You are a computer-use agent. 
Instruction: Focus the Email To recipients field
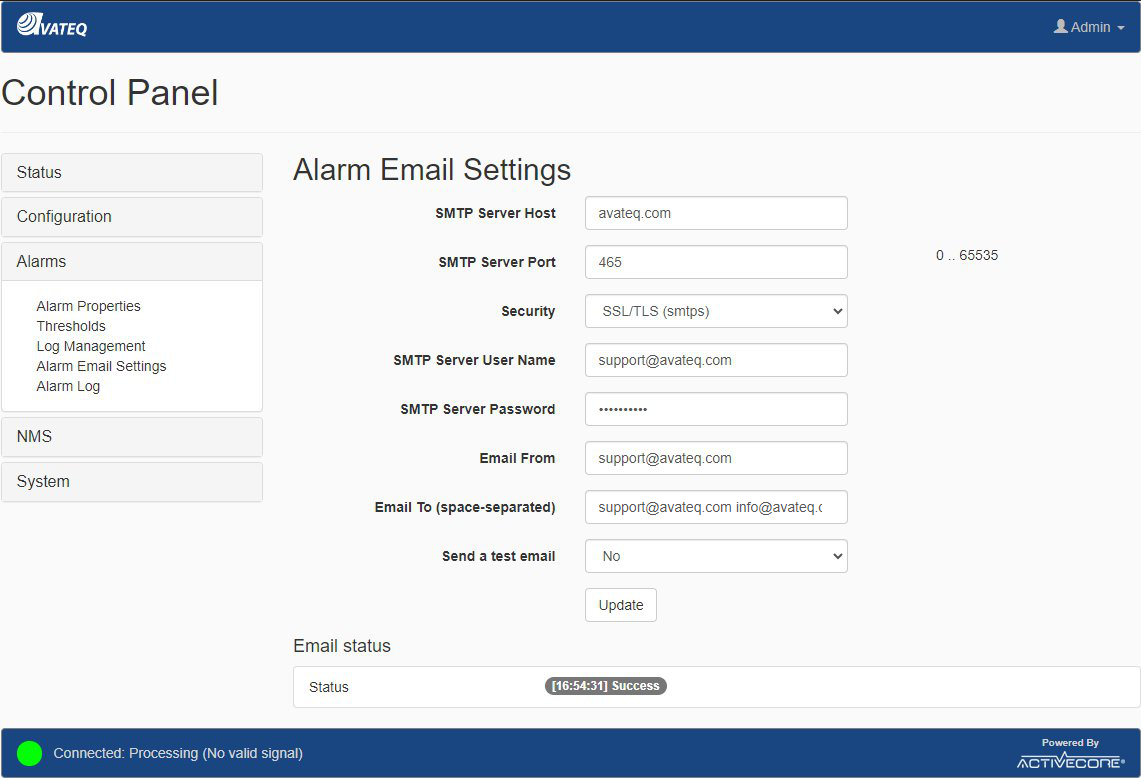click(x=716, y=507)
